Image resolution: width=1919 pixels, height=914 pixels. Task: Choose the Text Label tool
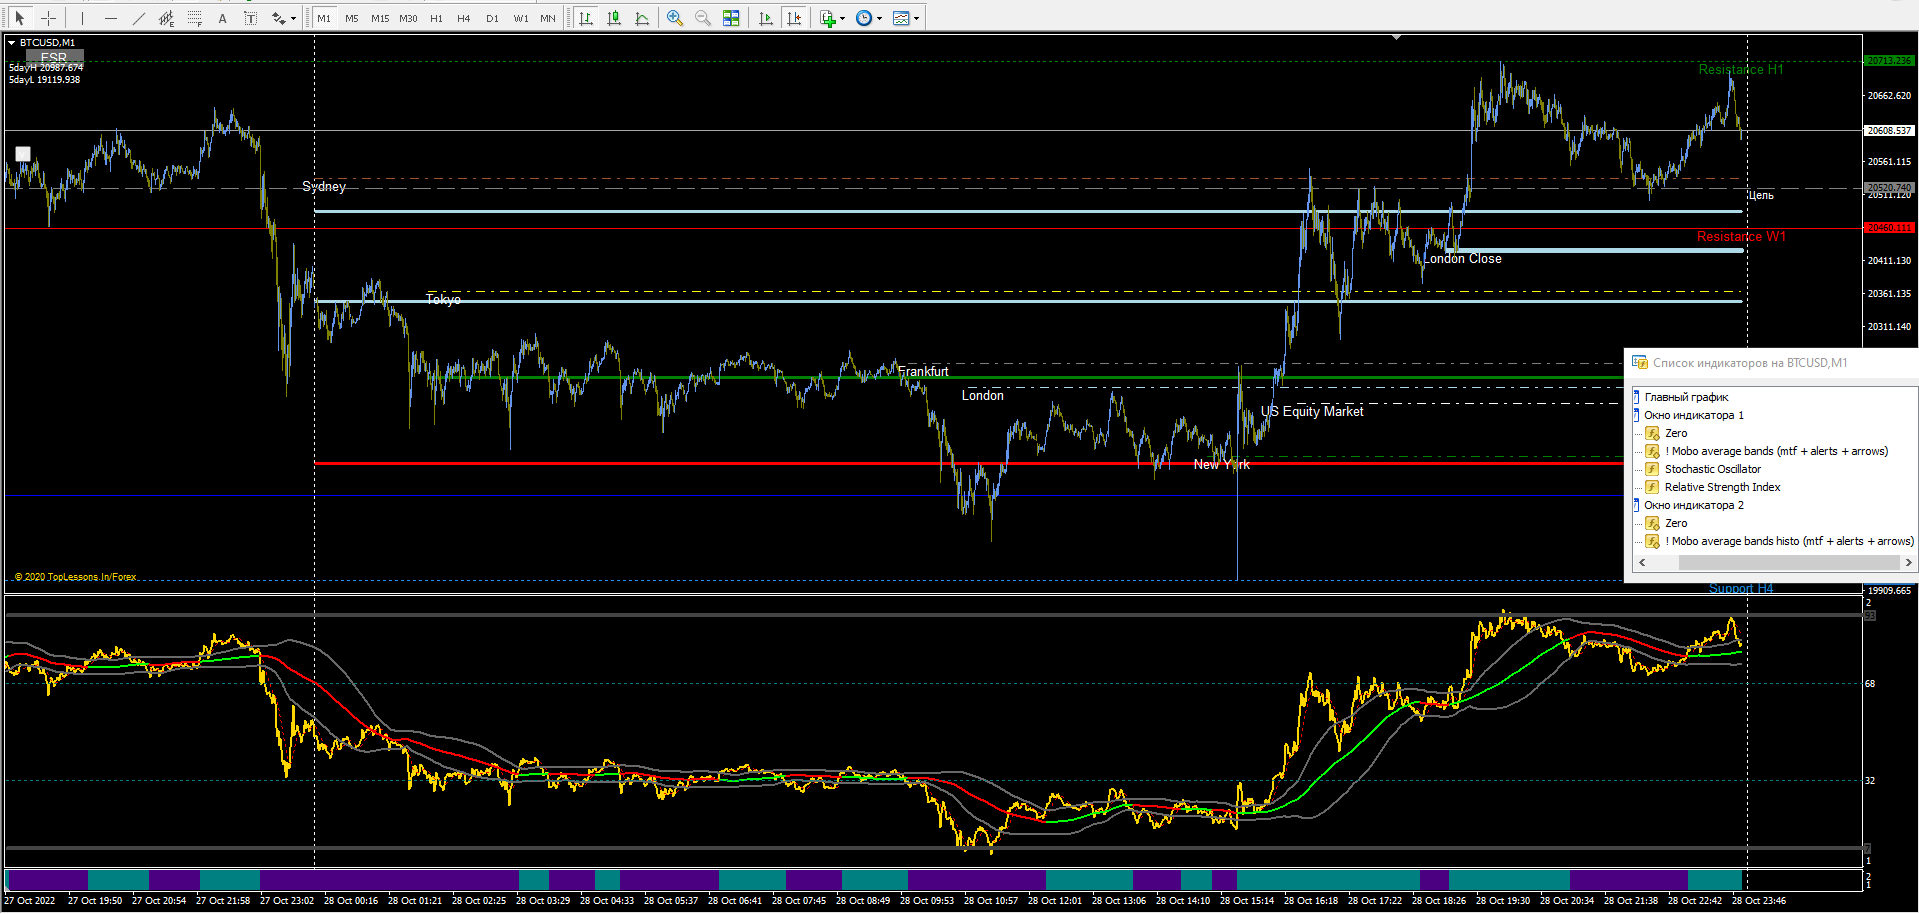click(x=251, y=18)
